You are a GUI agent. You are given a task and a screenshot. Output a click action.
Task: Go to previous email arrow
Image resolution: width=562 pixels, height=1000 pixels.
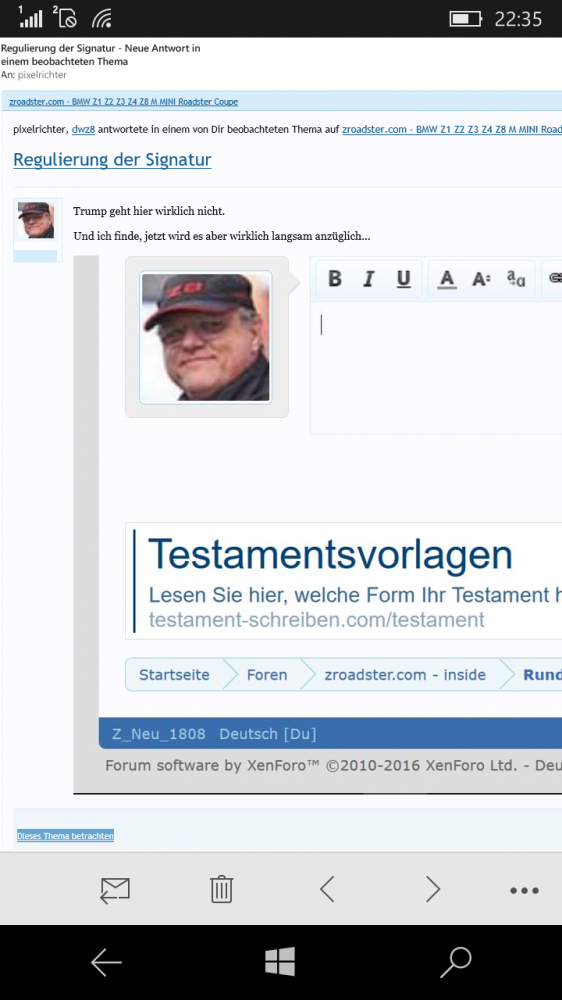(327, 889)
